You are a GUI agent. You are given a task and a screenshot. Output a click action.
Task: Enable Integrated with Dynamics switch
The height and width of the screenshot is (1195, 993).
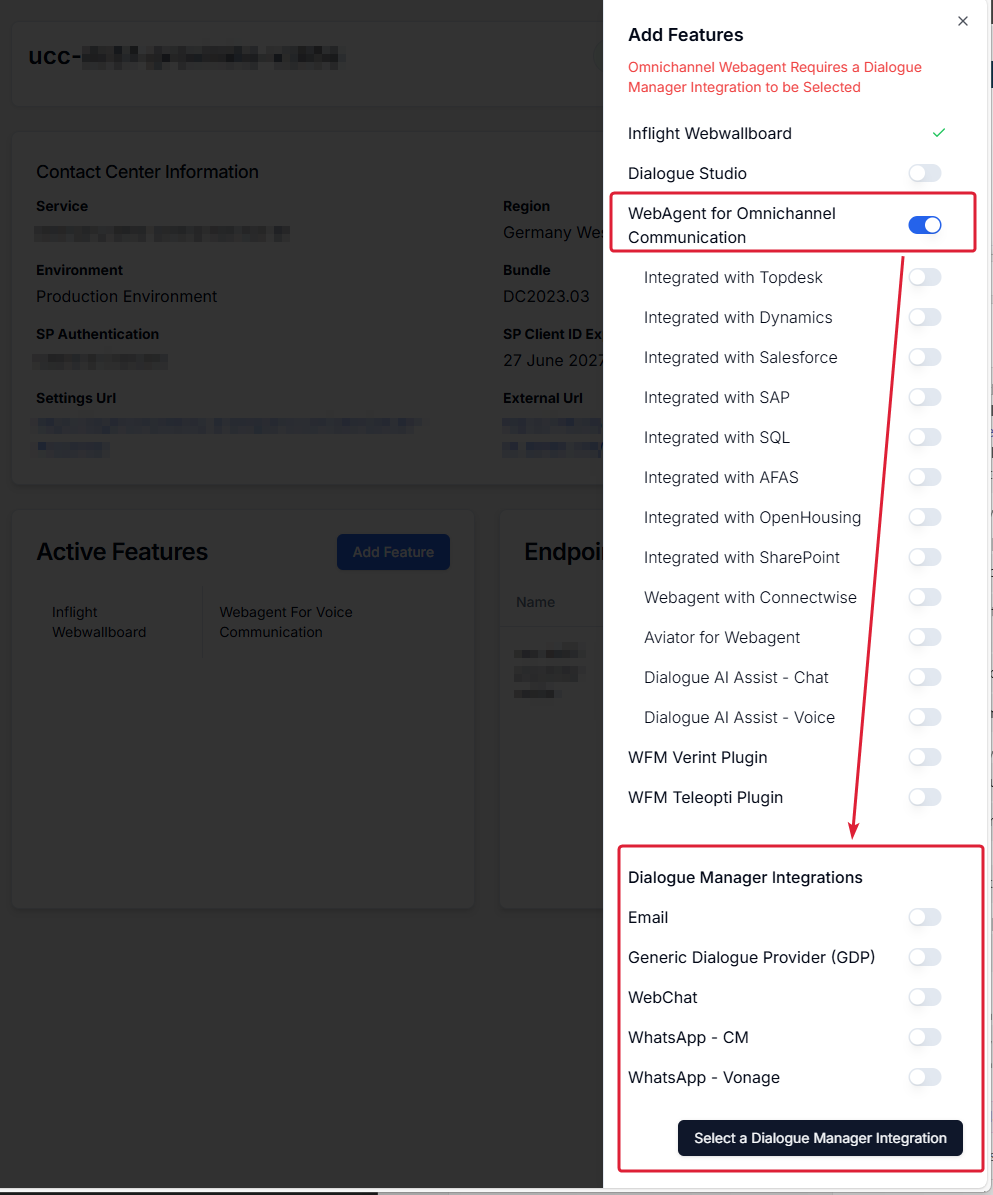(x=924, y=317)
